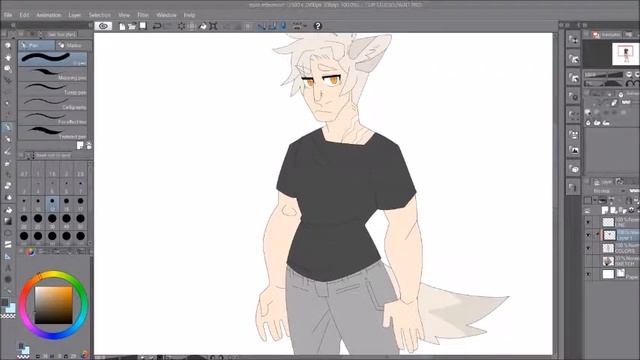Viewport: 640px width, 360px height.
Task: Pick a shade in the color square
Action: coord(53,305)
